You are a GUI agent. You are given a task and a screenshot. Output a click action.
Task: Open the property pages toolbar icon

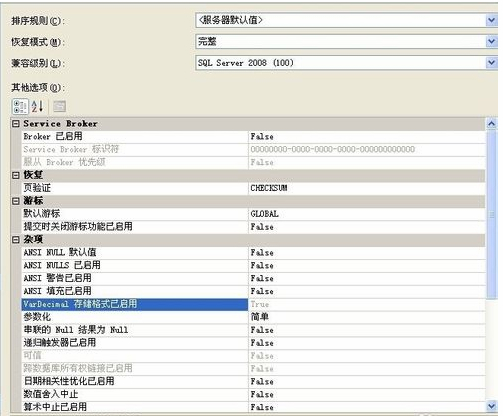(60, 107)
